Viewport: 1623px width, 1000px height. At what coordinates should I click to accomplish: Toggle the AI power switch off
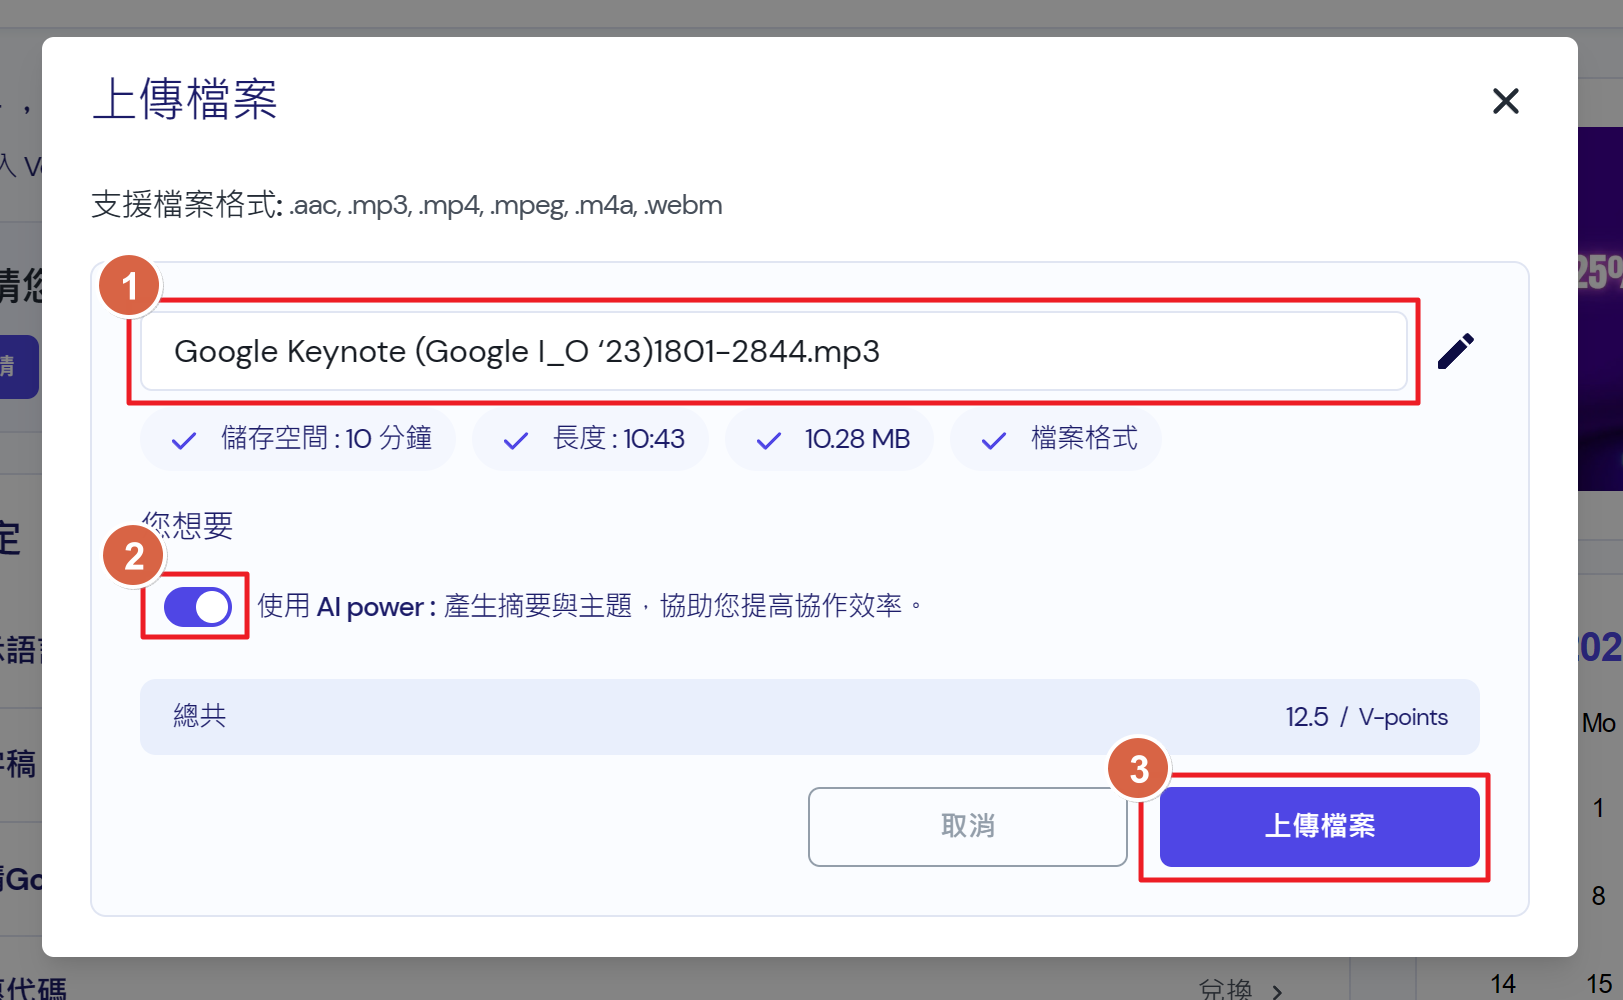(x=197, y=607)
